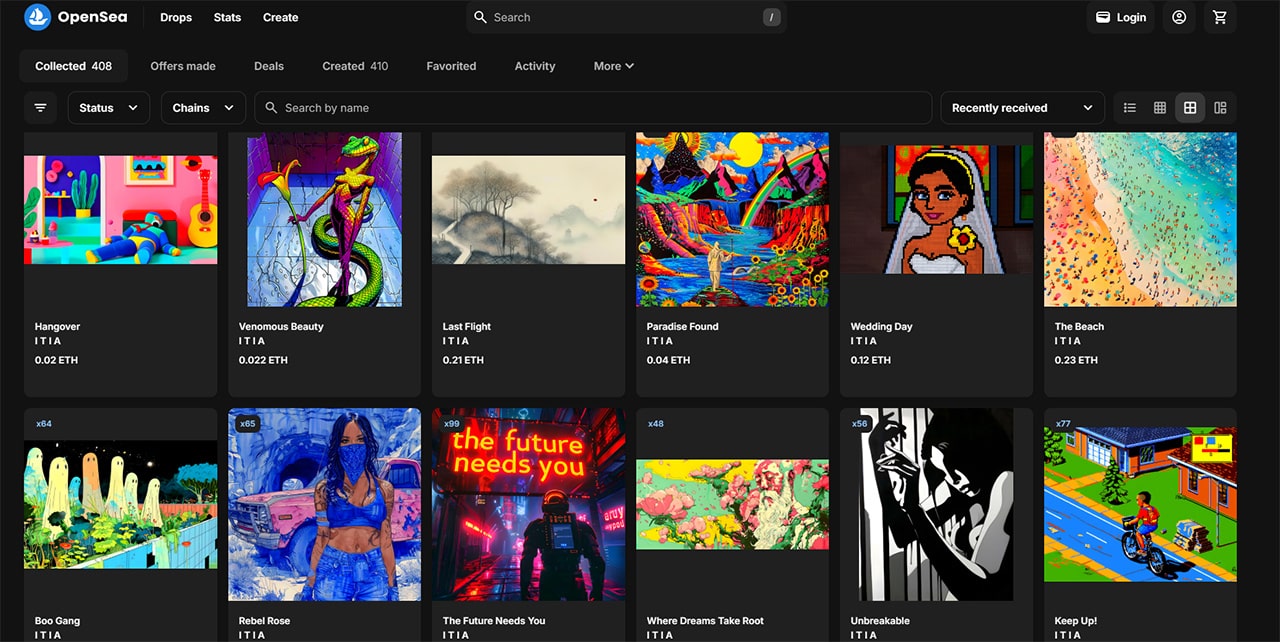Image resolution: width=1280 pixels, height=642 pixels.
Task: Click the 0.022 ETH price
Action: point(263,360)
